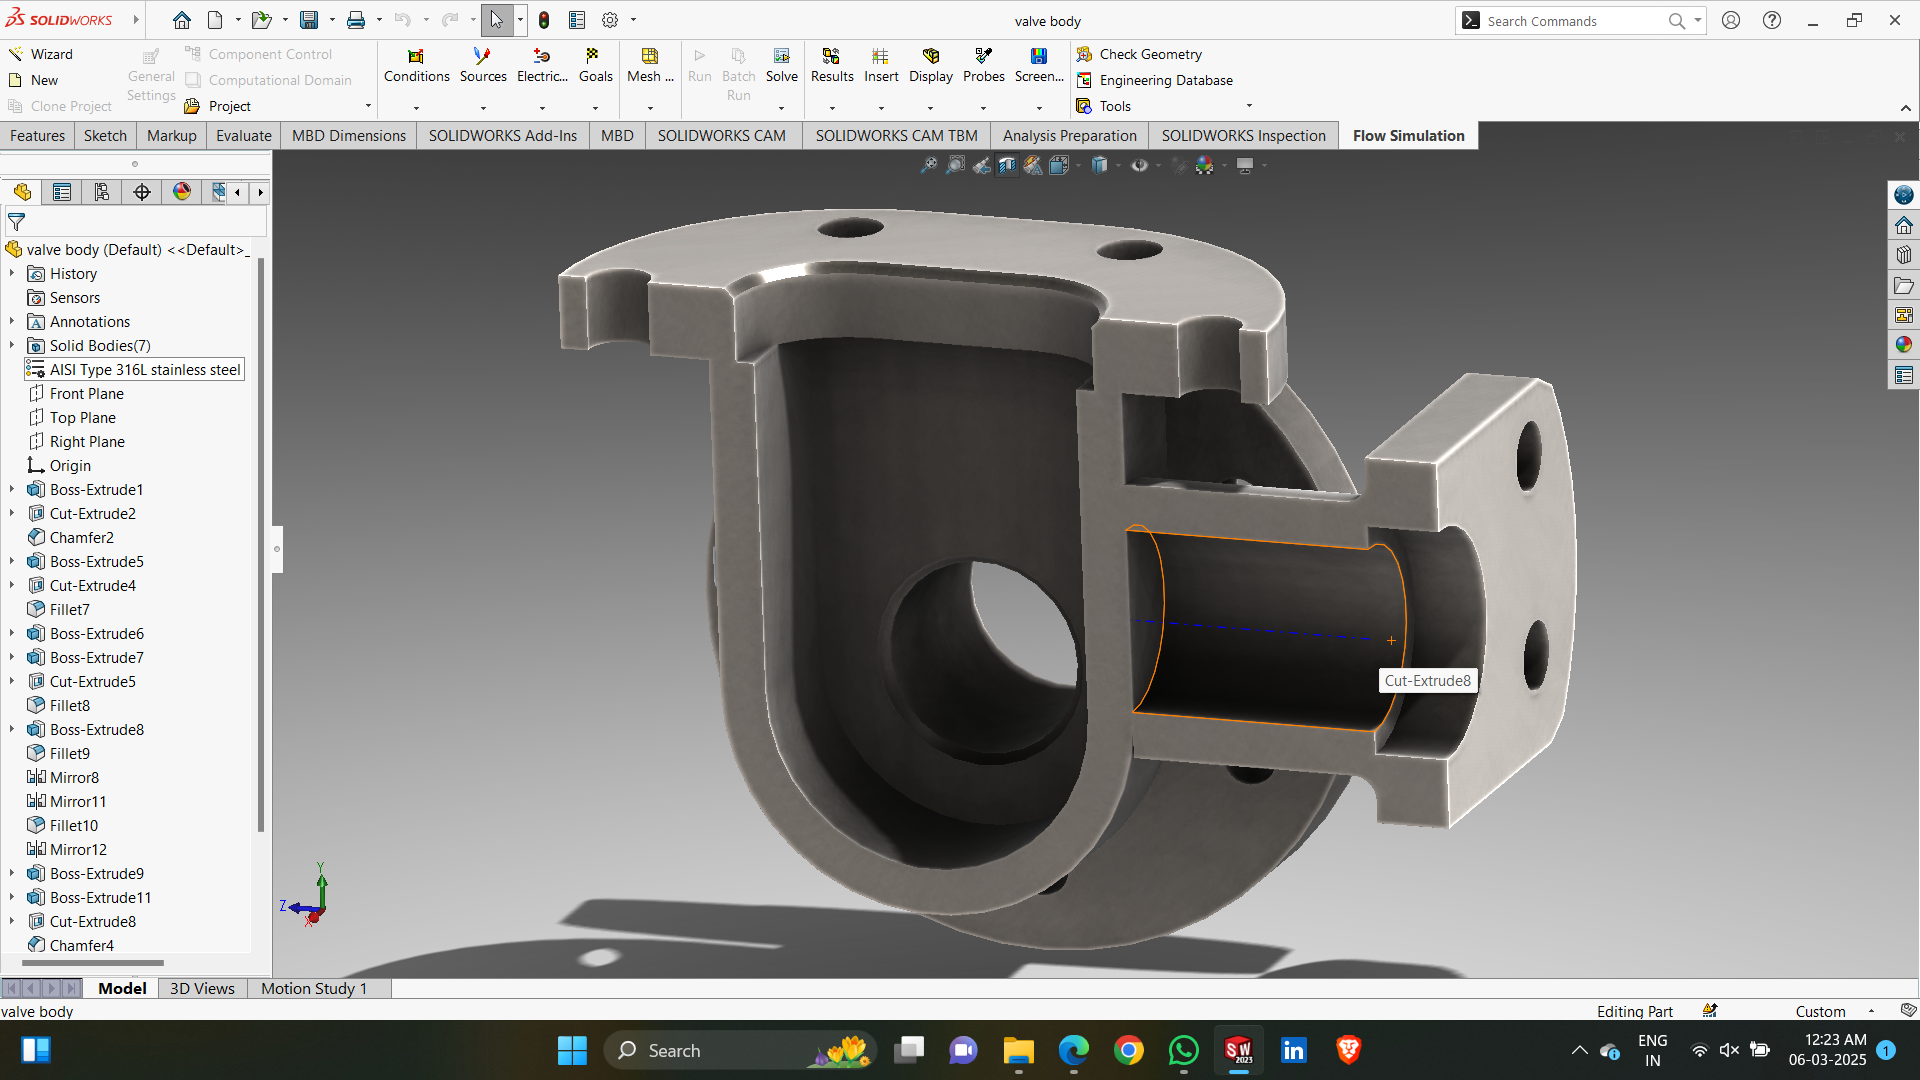The height and width of the screenshot is (1080, 1920).
Task: Open the Motion Study 1 tab
Action: 314,988
